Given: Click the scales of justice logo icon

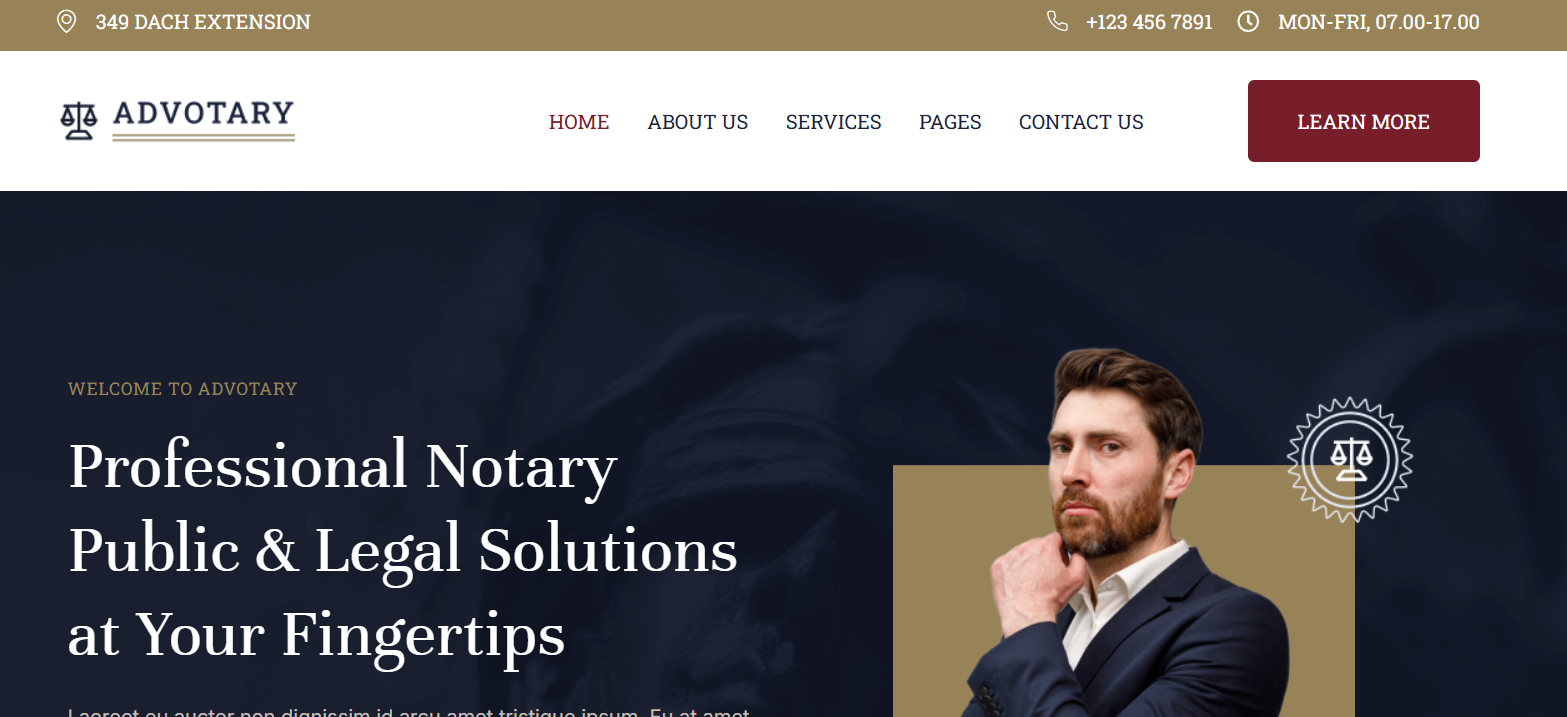Looking at the screenshot, I should coord(79,121).
